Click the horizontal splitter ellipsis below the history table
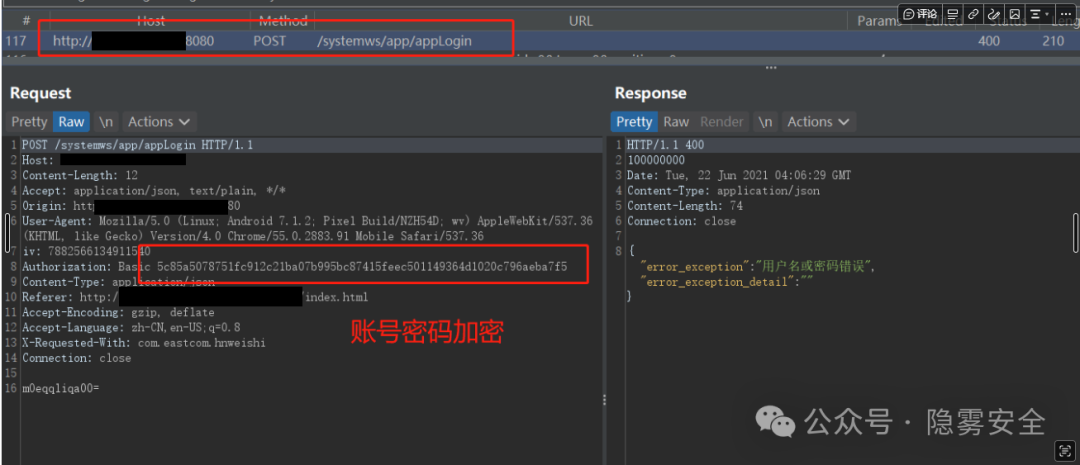The width and height of the screenshot is (1080, 465). 771,68
